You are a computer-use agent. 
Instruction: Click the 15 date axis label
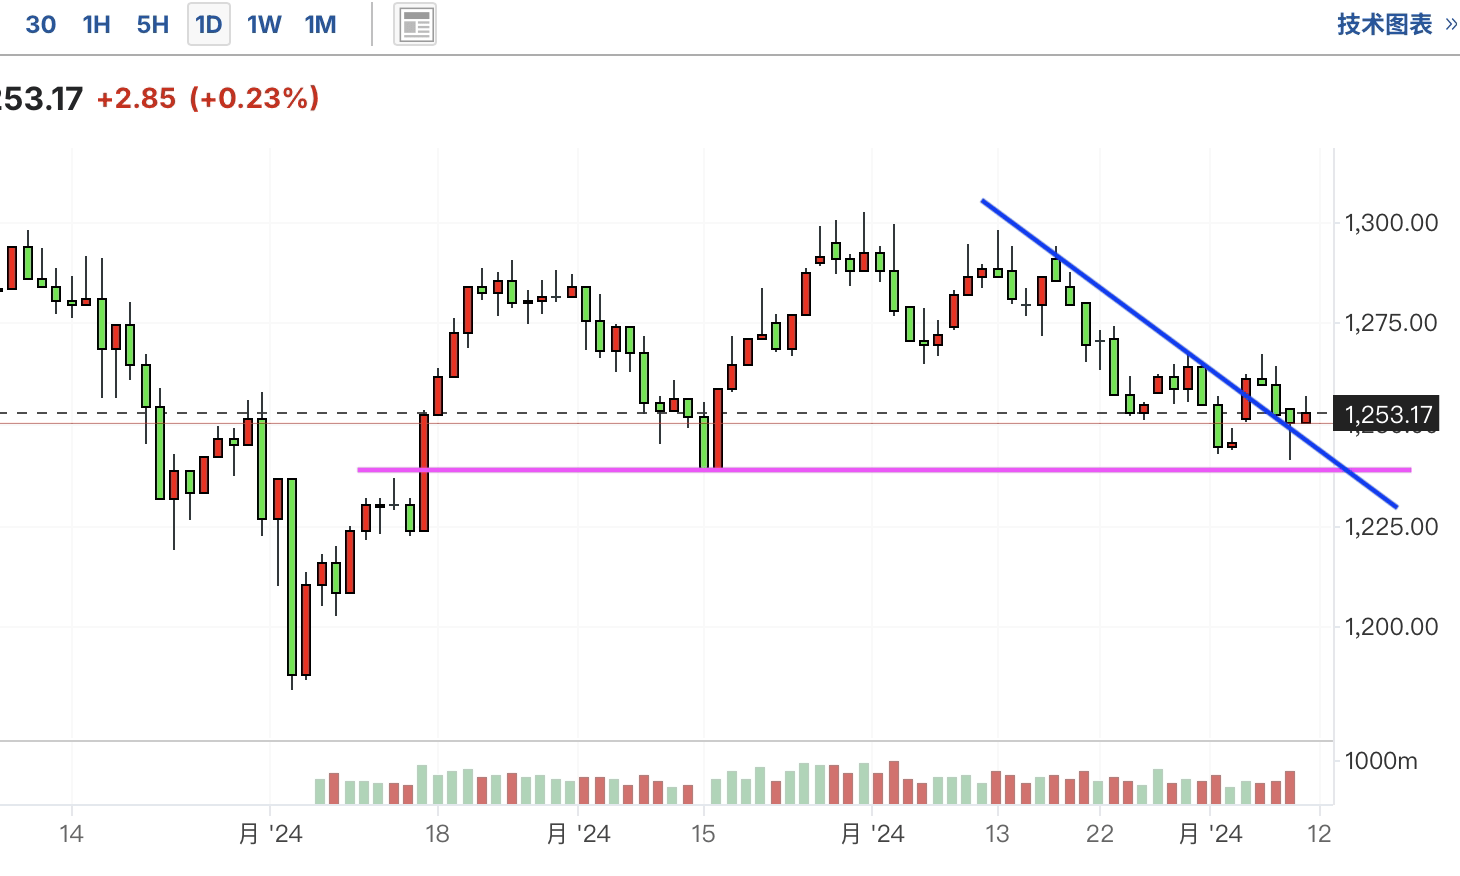click(x=703, y=833)
